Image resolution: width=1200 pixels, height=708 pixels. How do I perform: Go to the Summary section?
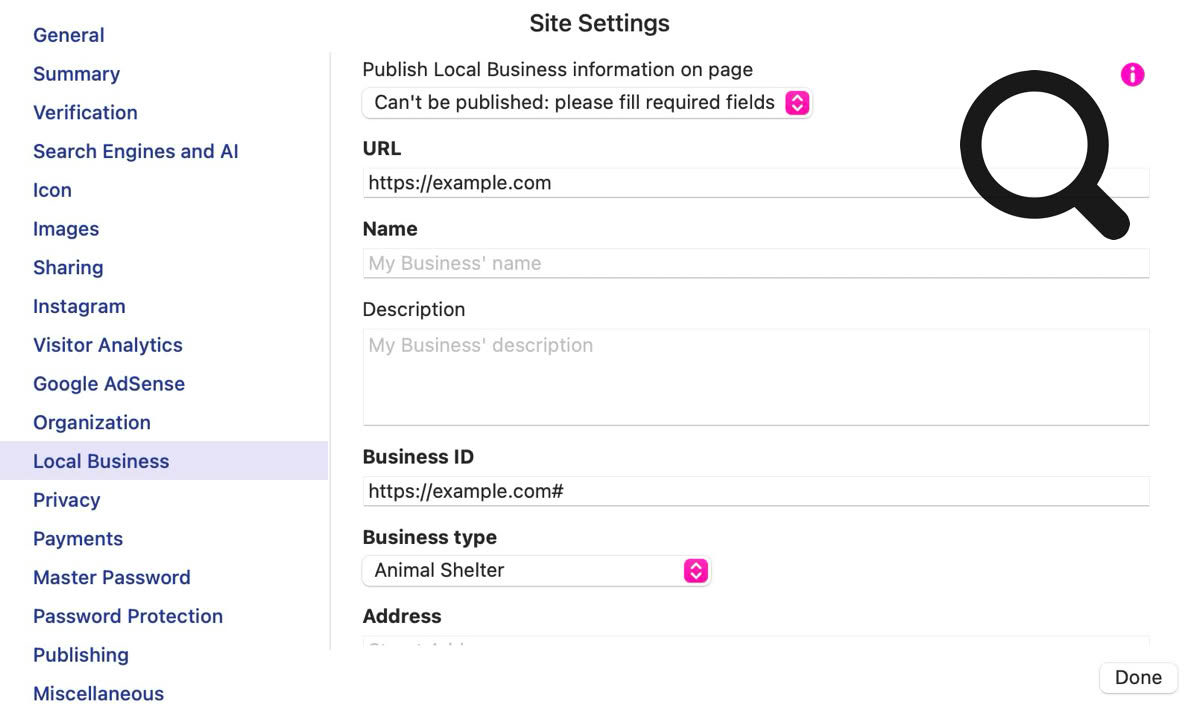click(76, 74)
